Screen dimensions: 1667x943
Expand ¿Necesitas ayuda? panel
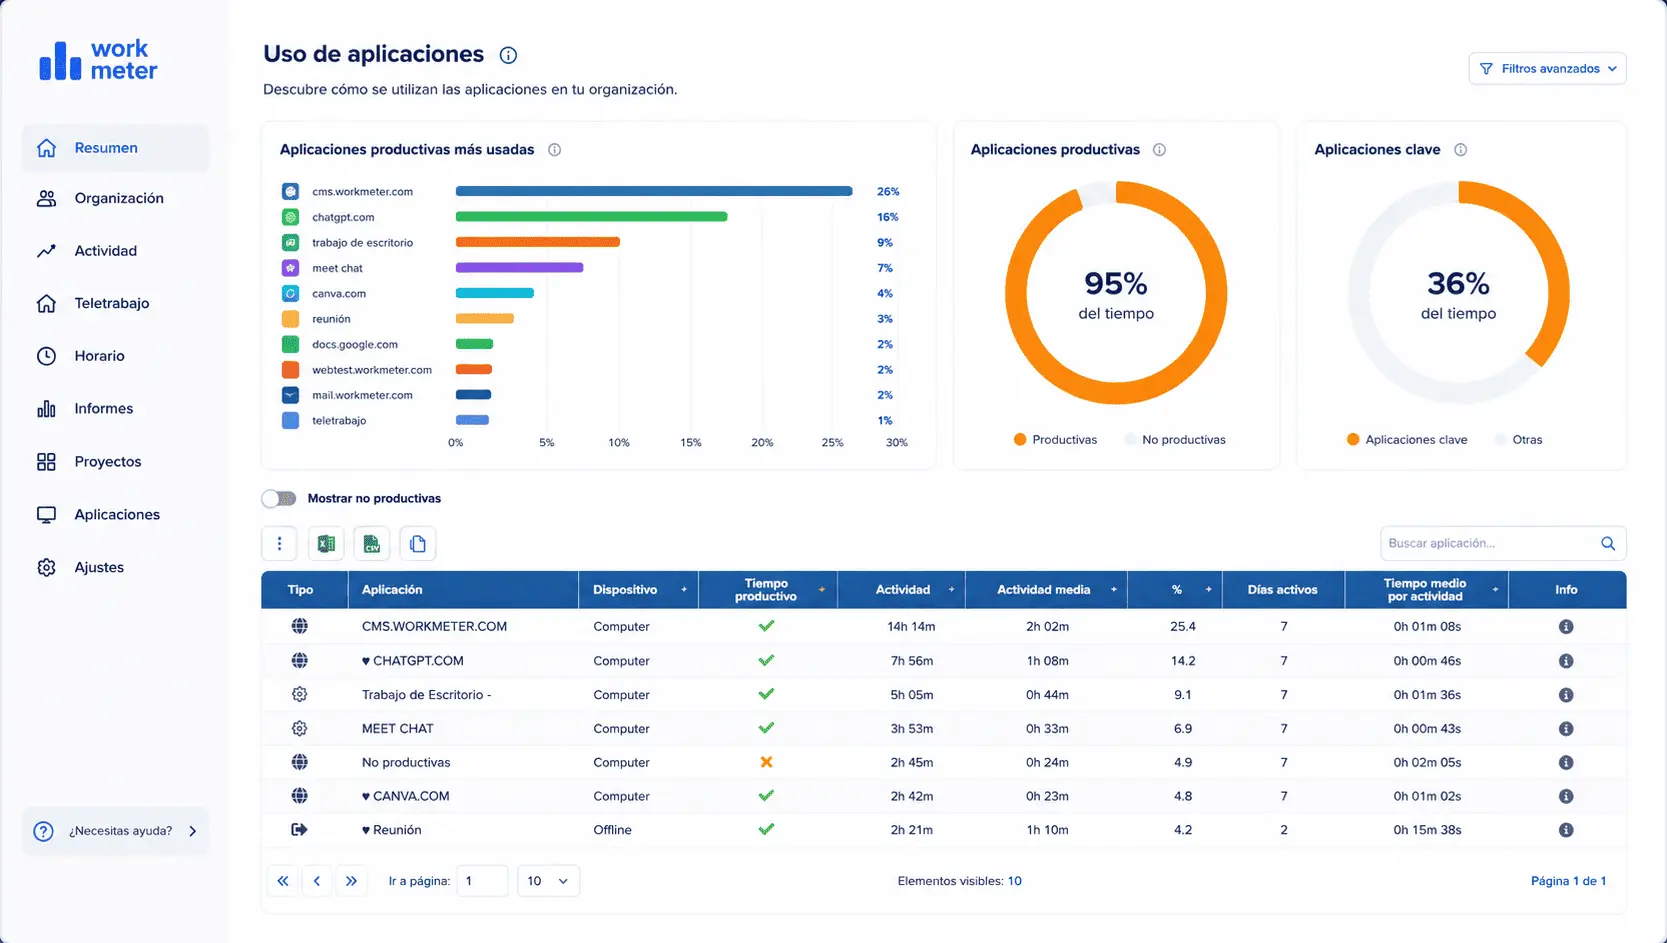pos(115,831)
